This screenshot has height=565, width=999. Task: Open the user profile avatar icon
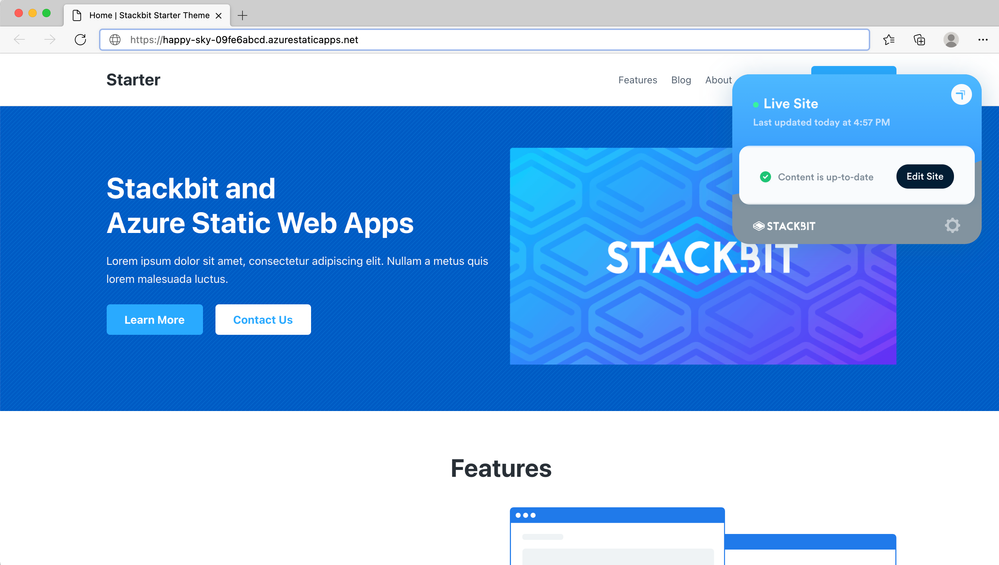coord(951,39)
